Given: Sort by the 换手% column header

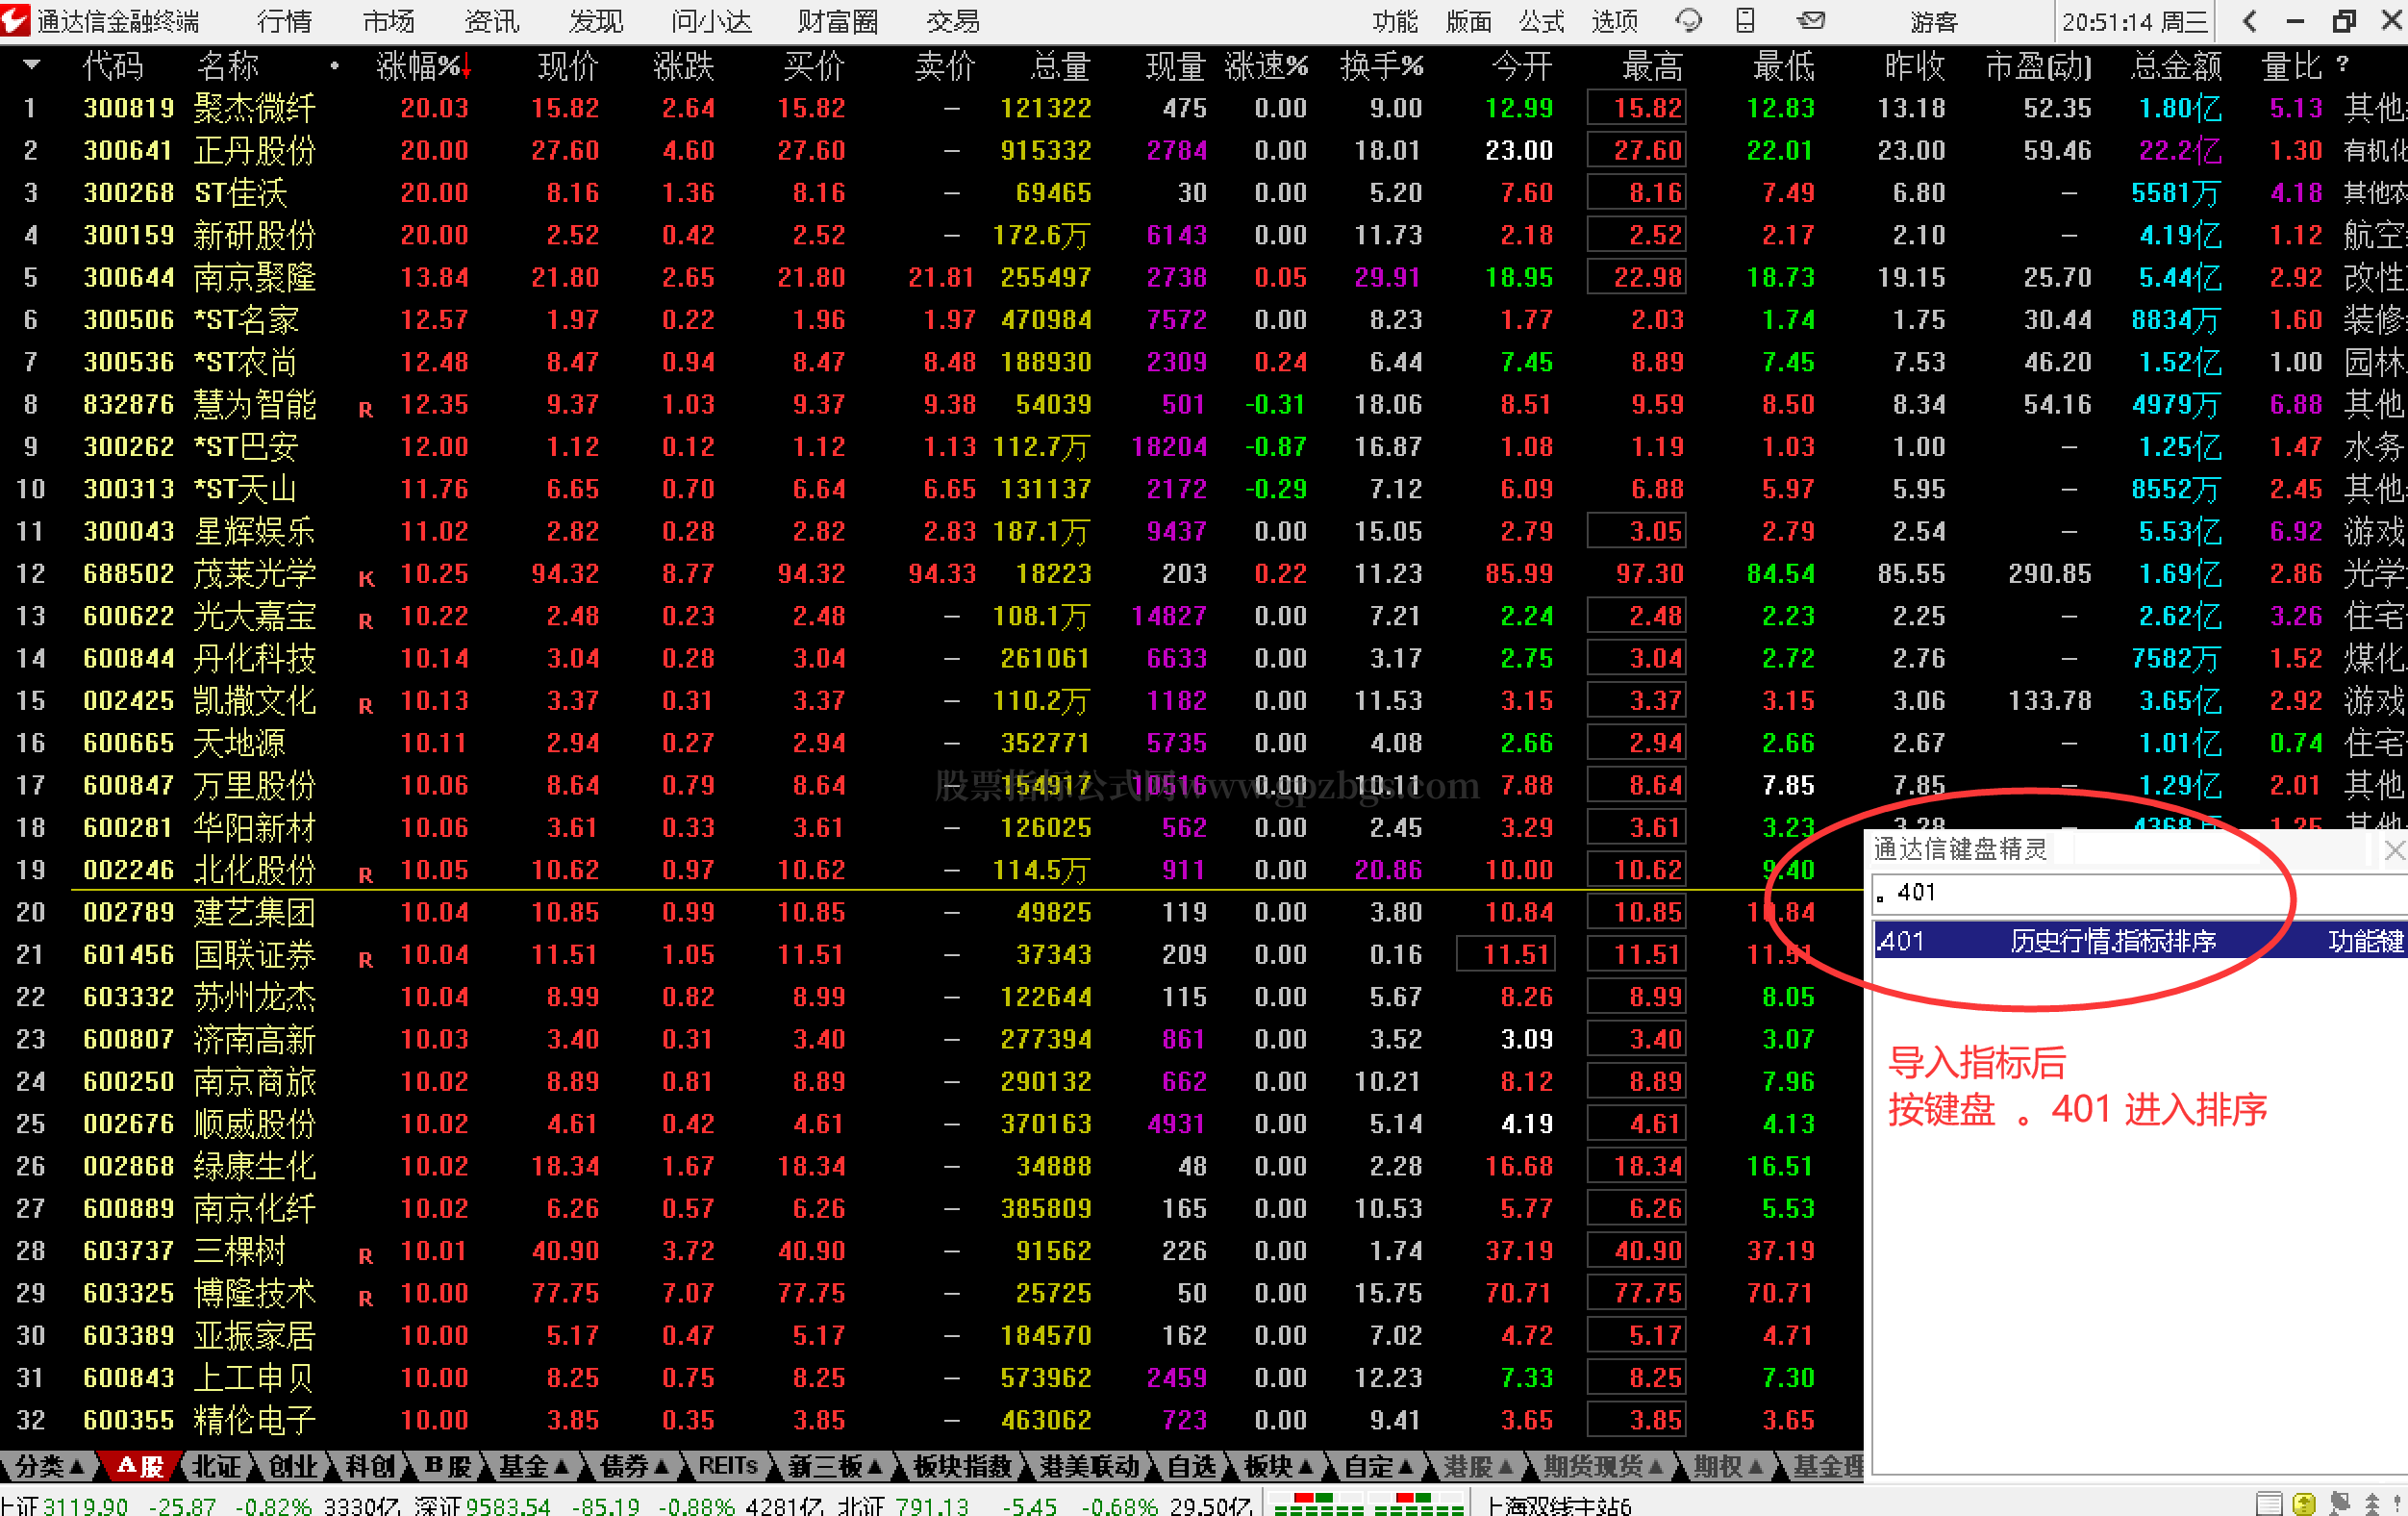Looking at the screenshot, I should (1382, 66).
